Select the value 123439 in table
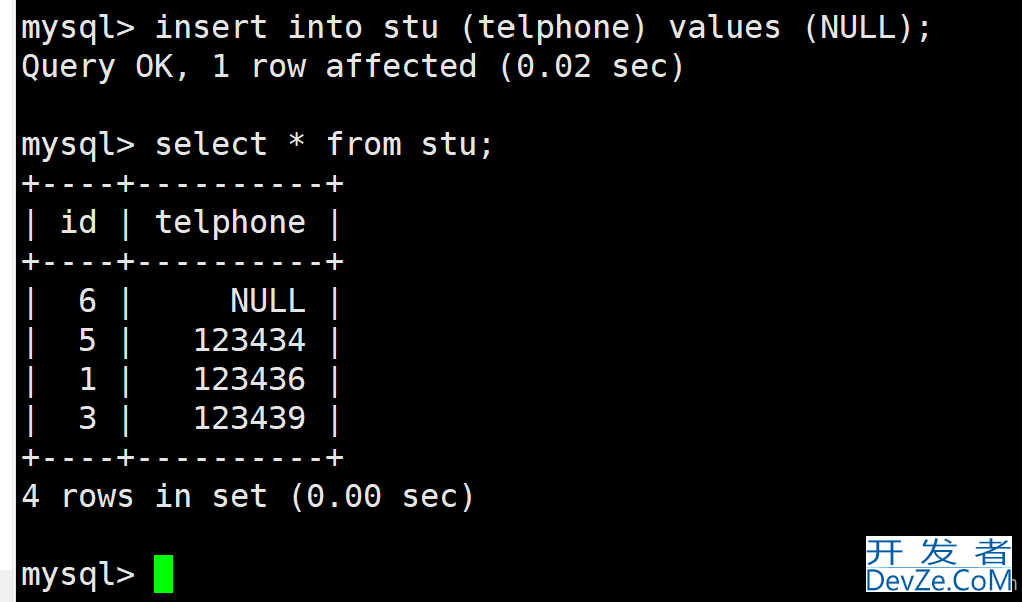 [250, 419]
